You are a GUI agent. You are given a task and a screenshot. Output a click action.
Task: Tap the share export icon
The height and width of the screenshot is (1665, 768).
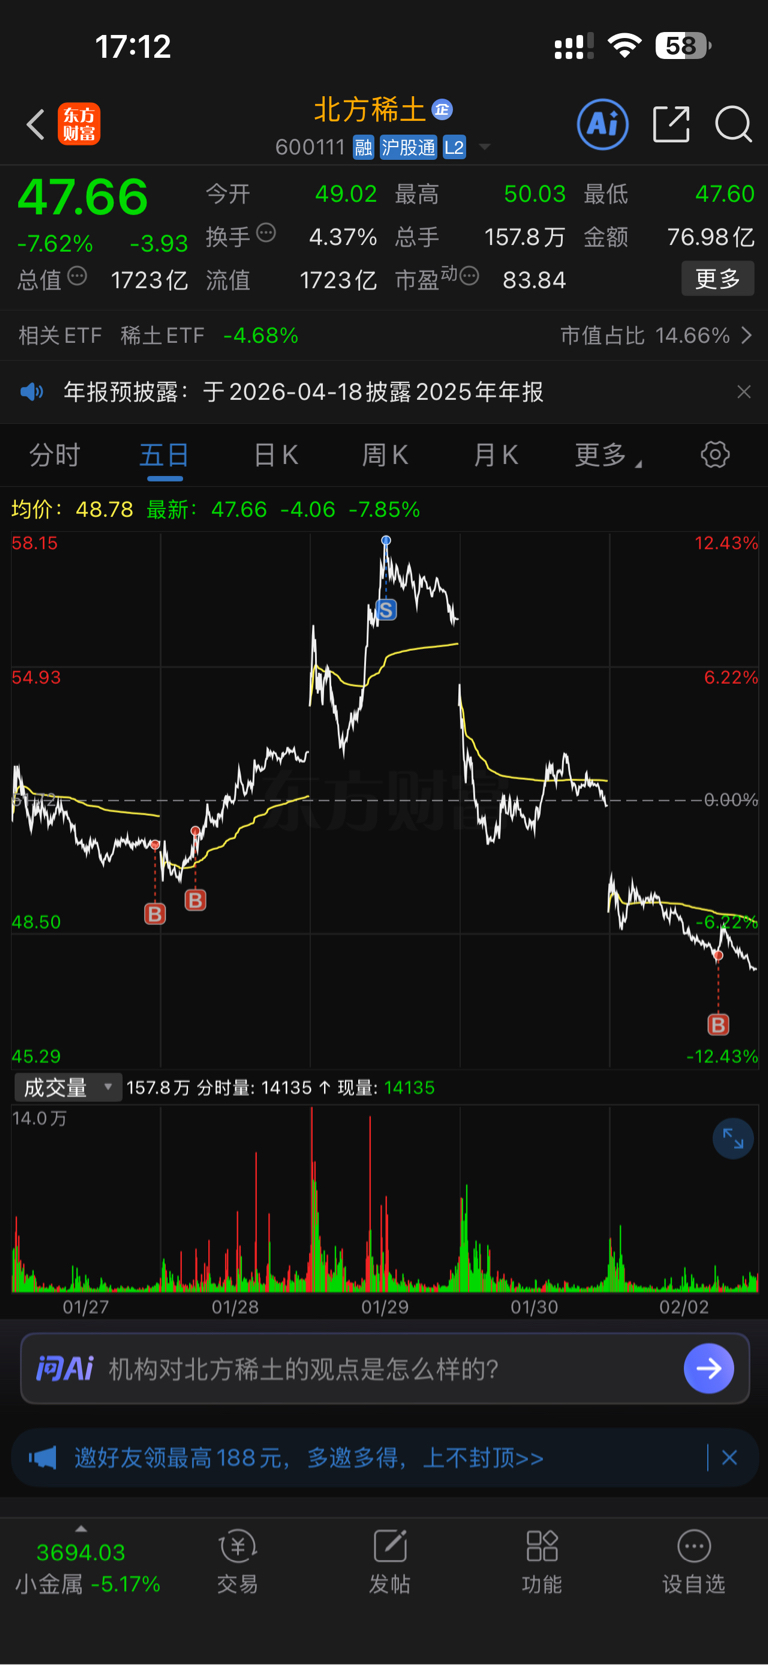[x=671, y=124]
